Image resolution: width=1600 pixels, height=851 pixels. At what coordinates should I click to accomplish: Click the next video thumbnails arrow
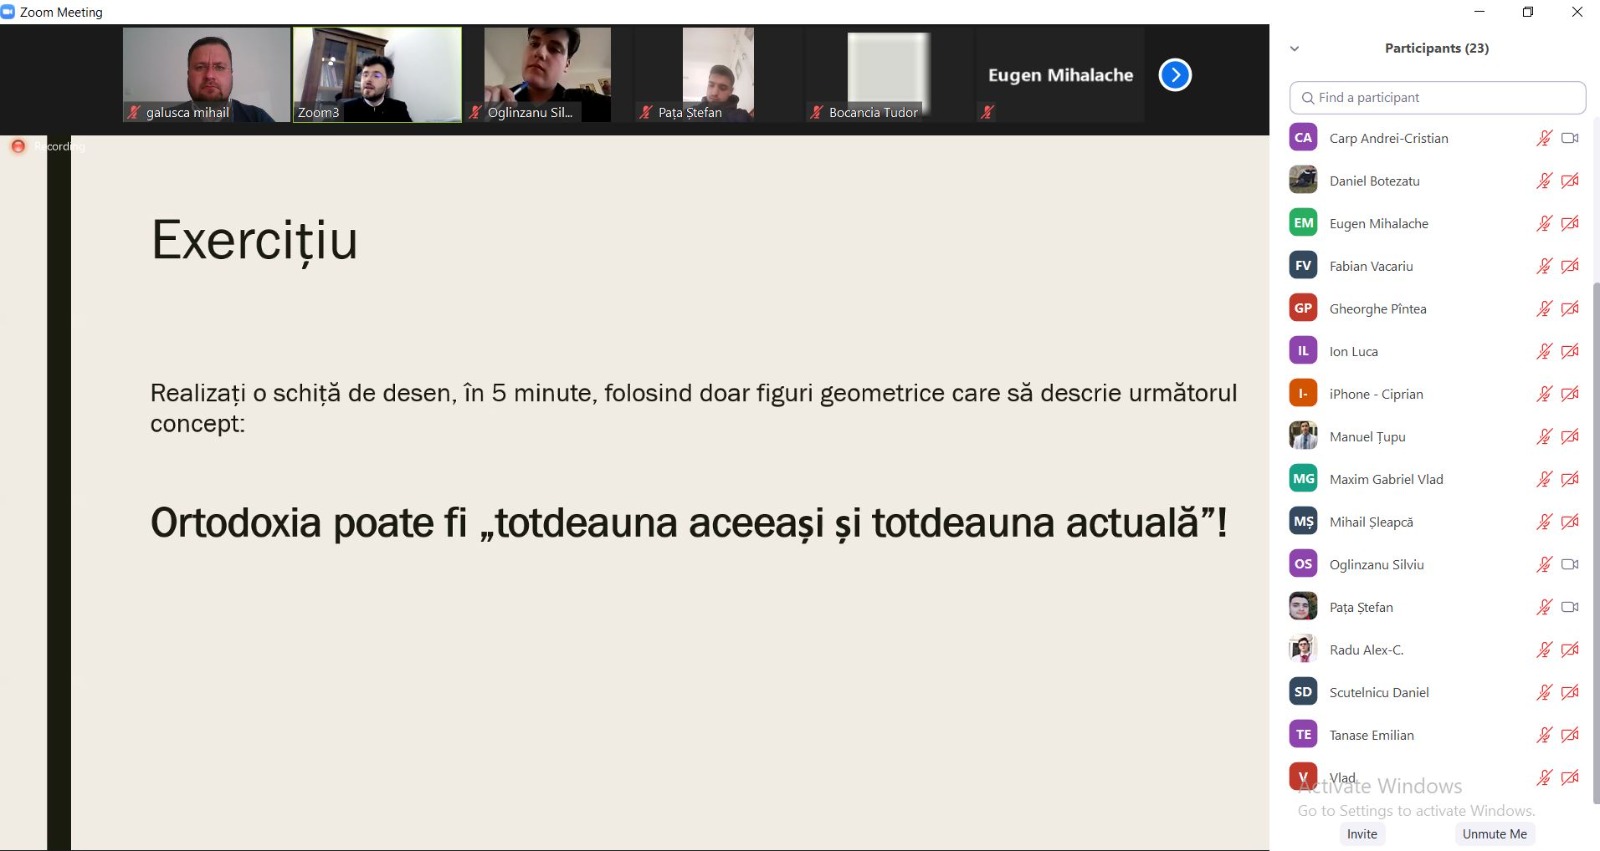(1175, 75)
